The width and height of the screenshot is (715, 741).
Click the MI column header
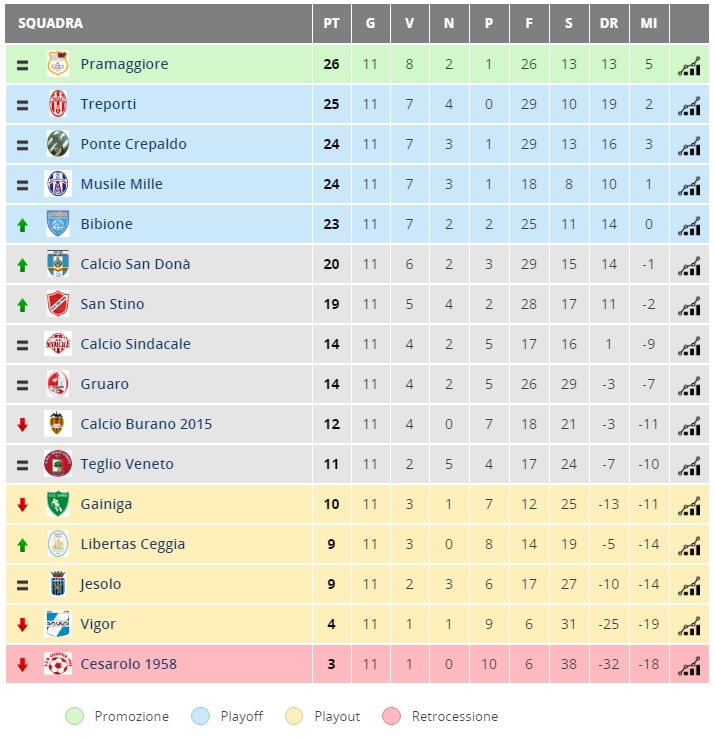649,23
